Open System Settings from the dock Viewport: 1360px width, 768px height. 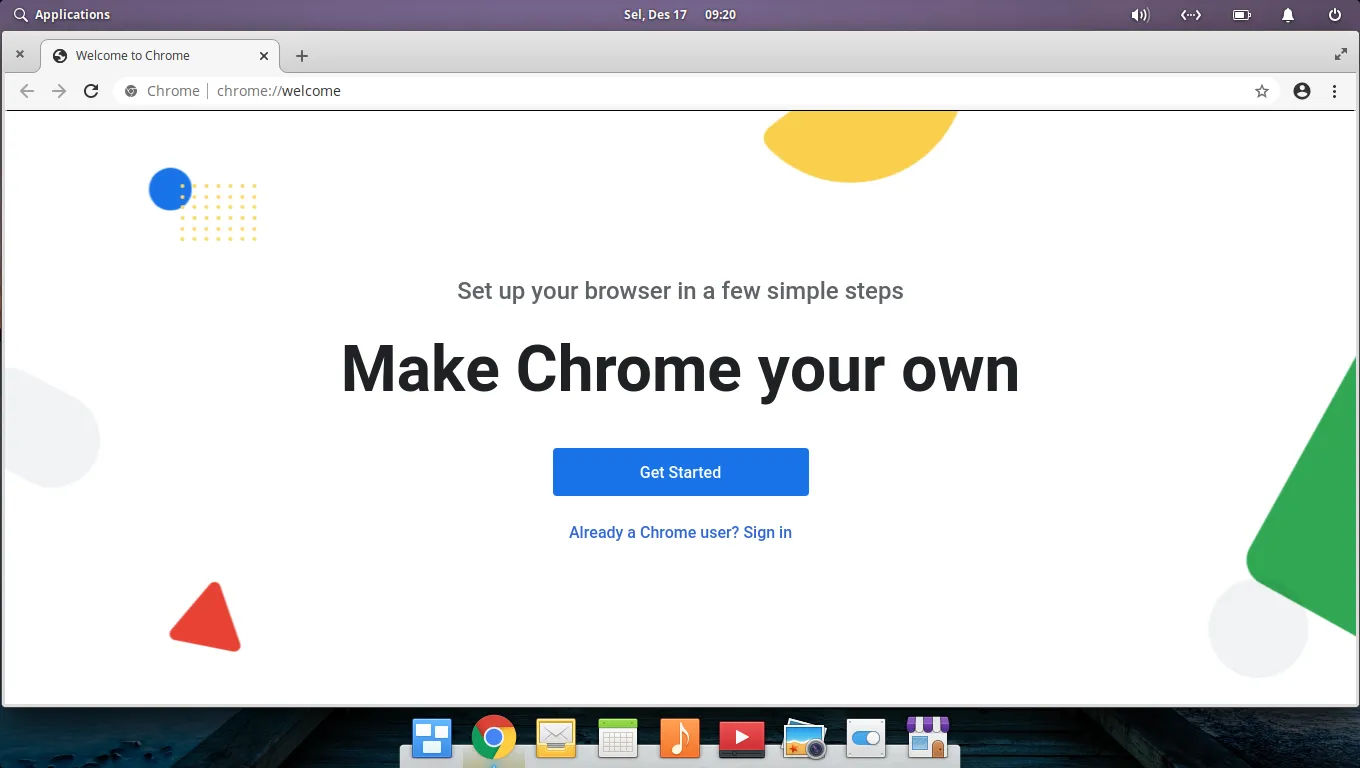click(866, 739)
